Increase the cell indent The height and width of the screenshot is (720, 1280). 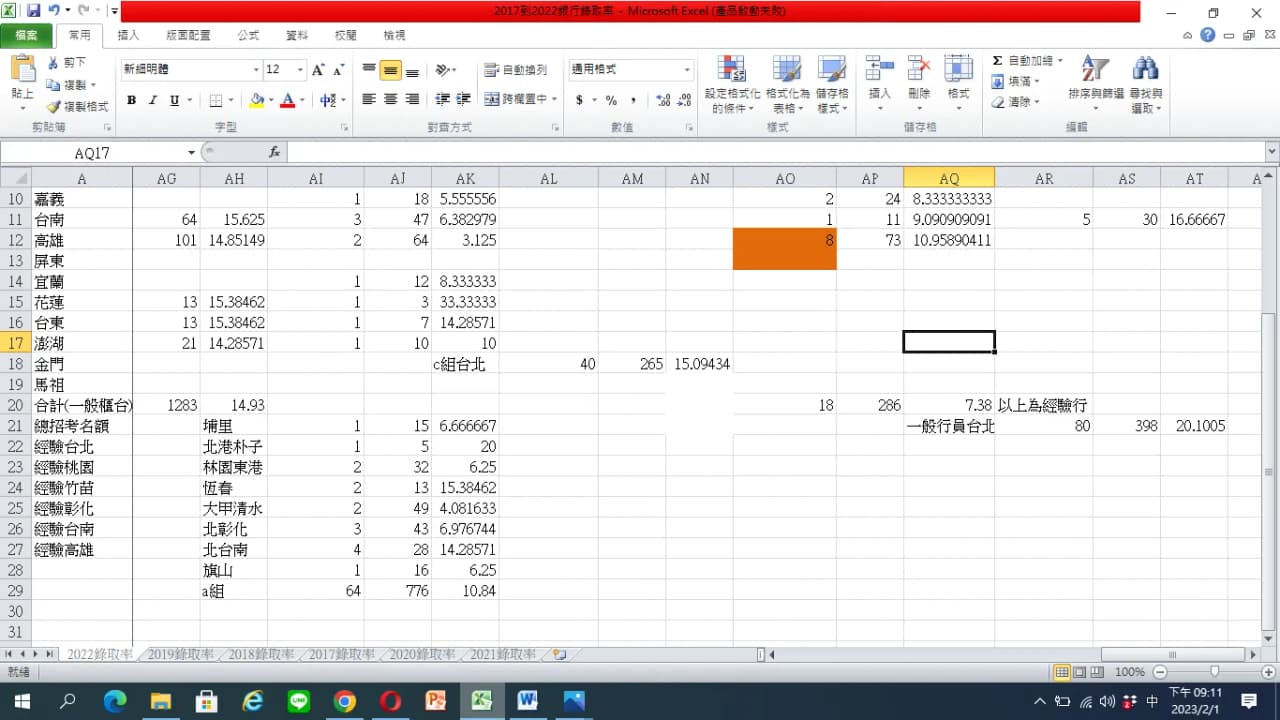coord(463,100)
